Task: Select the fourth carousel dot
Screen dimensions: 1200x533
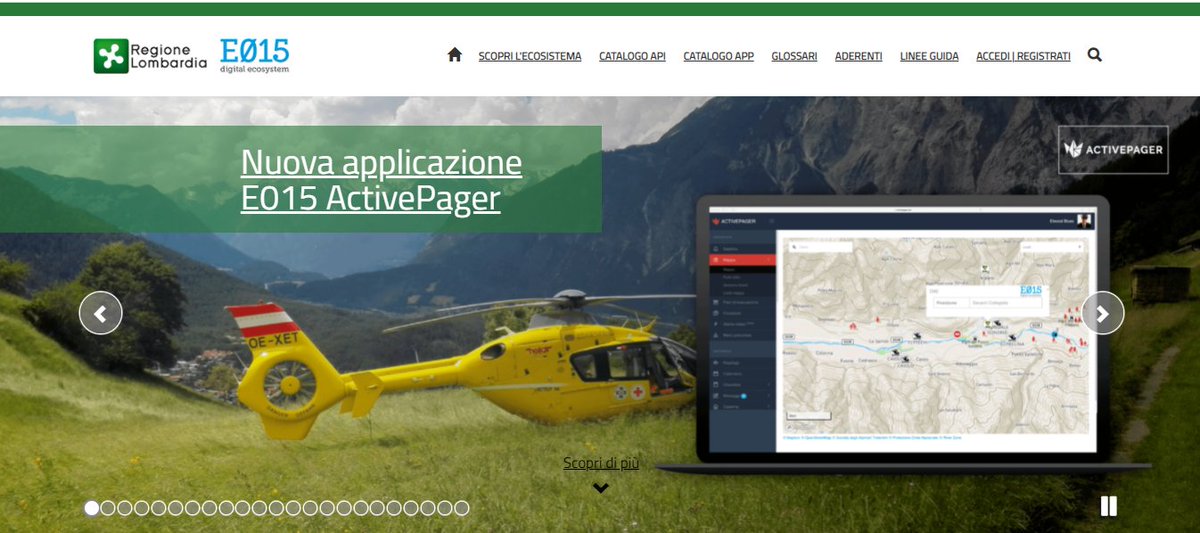Action: (x=142, y=508)
